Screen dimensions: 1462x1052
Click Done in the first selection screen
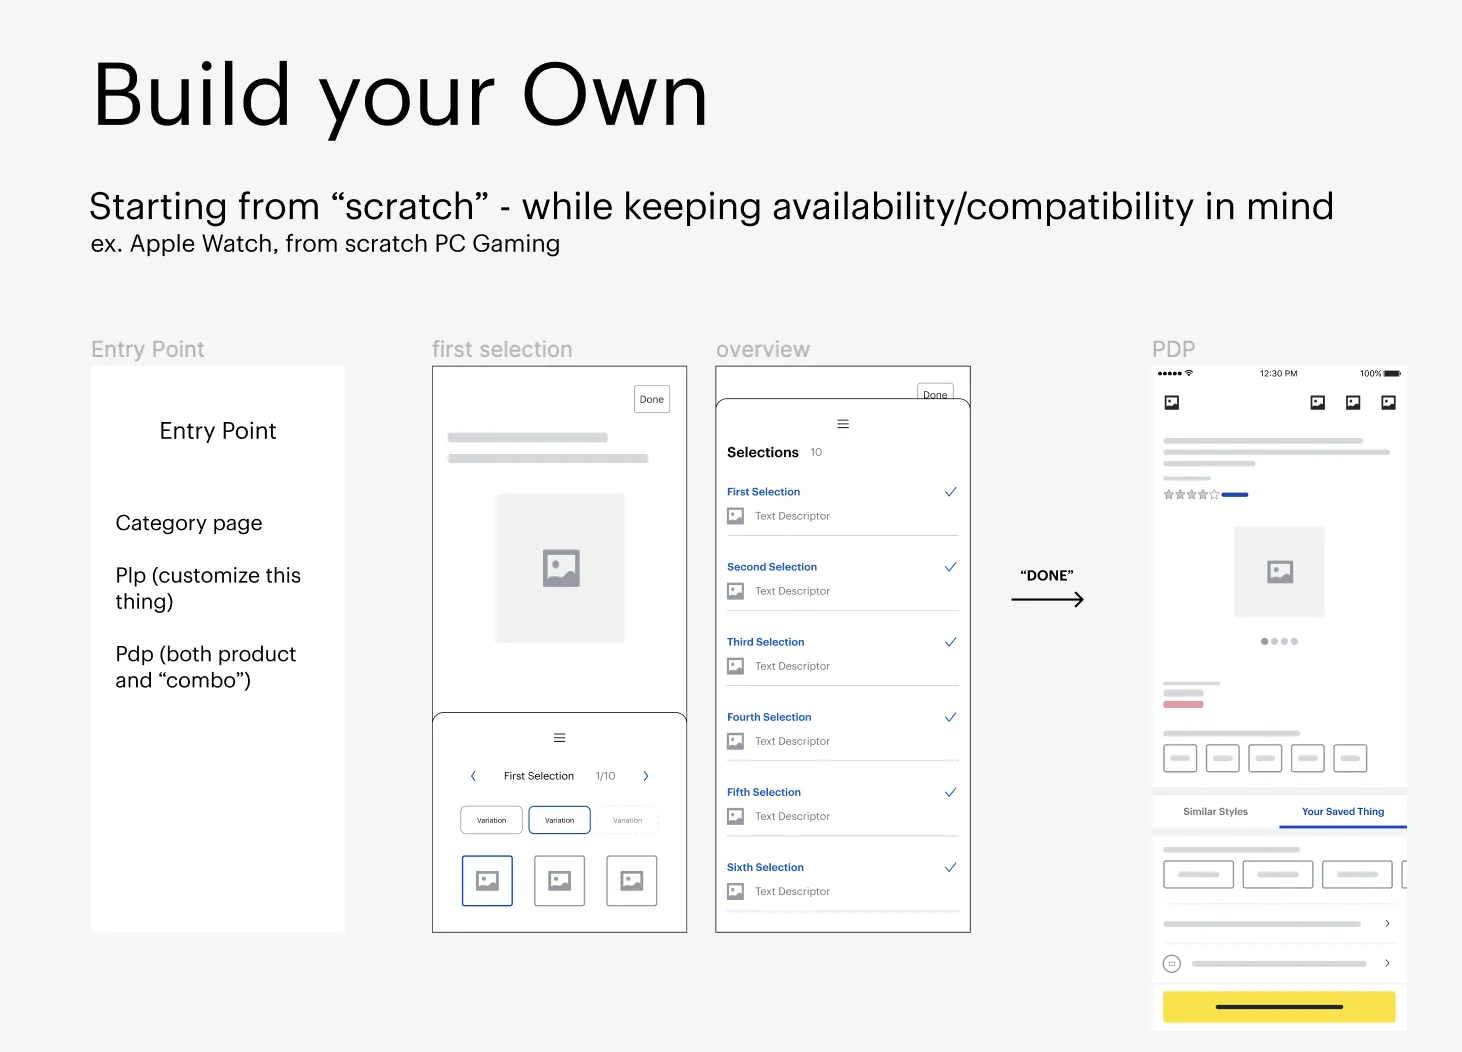pyautogui.click(x=652, y=399)
